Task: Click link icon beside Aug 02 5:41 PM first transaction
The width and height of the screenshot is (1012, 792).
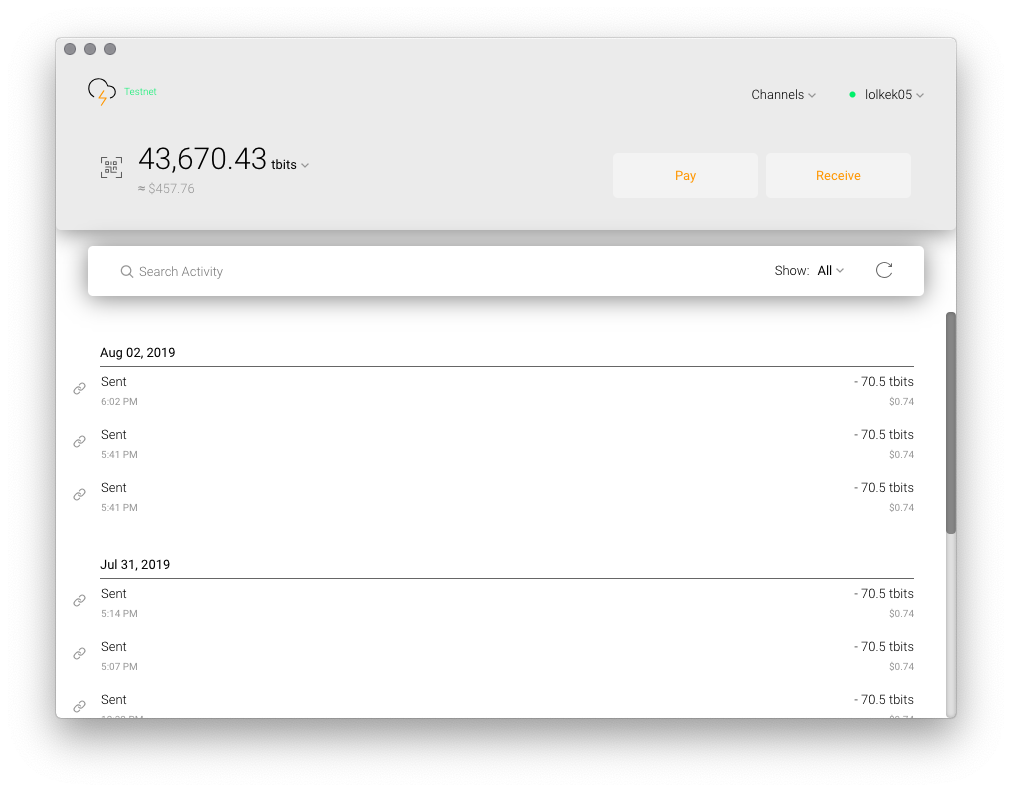Action: point(79,442)
